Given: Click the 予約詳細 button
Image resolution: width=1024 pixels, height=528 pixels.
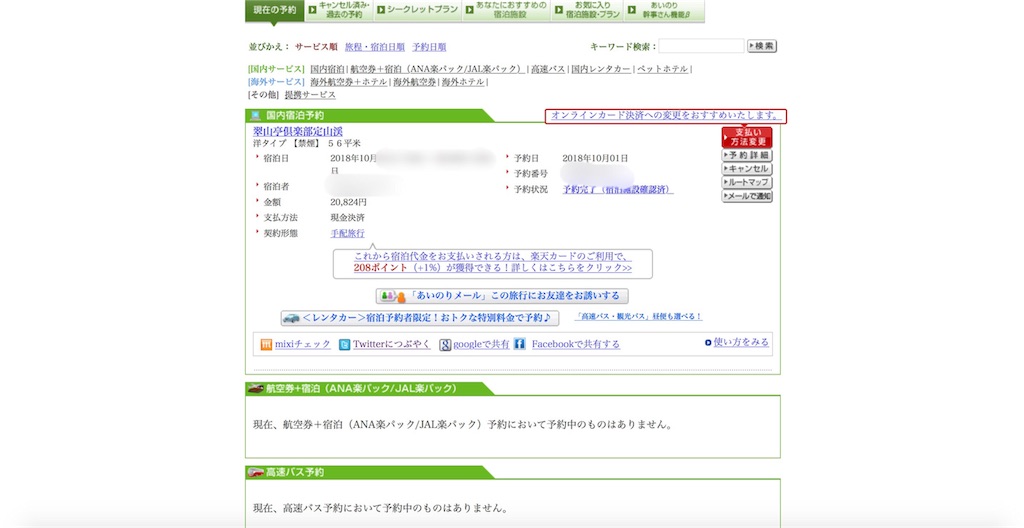Looking at the screenshot, I should click(747, 156).
